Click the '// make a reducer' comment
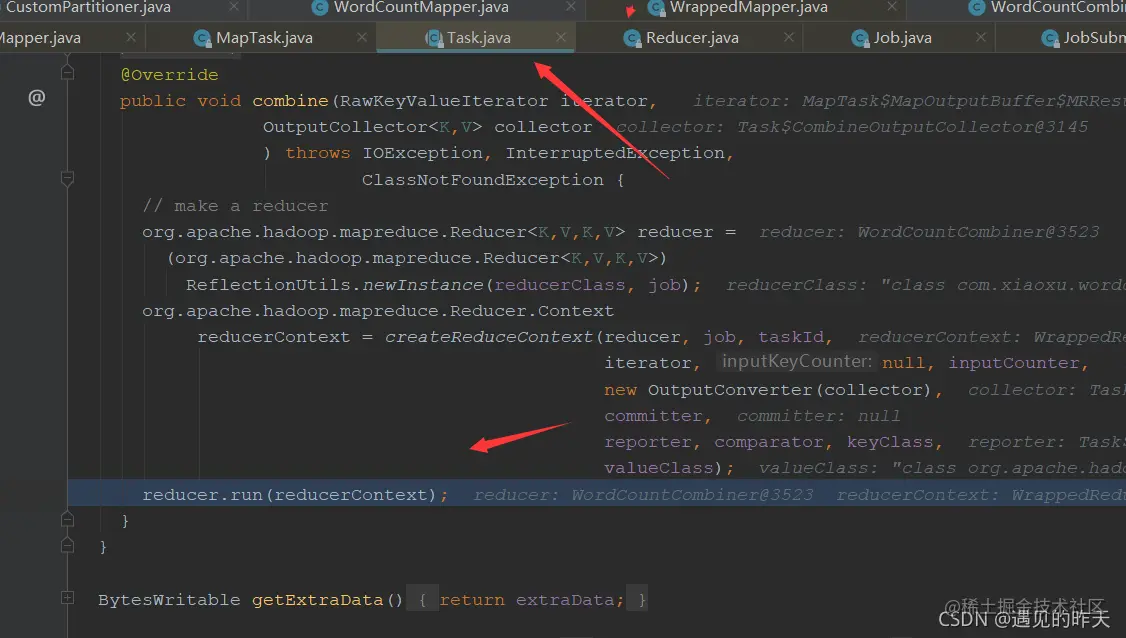The height and width of the screenshot is (638, 1126). [235, 206]
